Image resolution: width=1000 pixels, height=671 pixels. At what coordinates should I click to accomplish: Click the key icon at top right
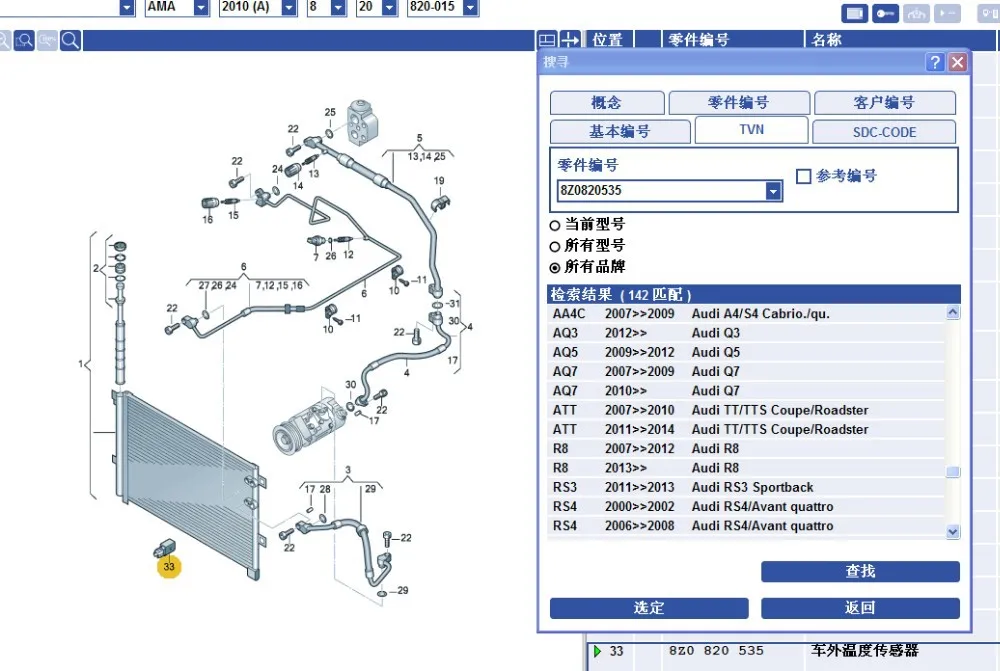tap(885, 13)
